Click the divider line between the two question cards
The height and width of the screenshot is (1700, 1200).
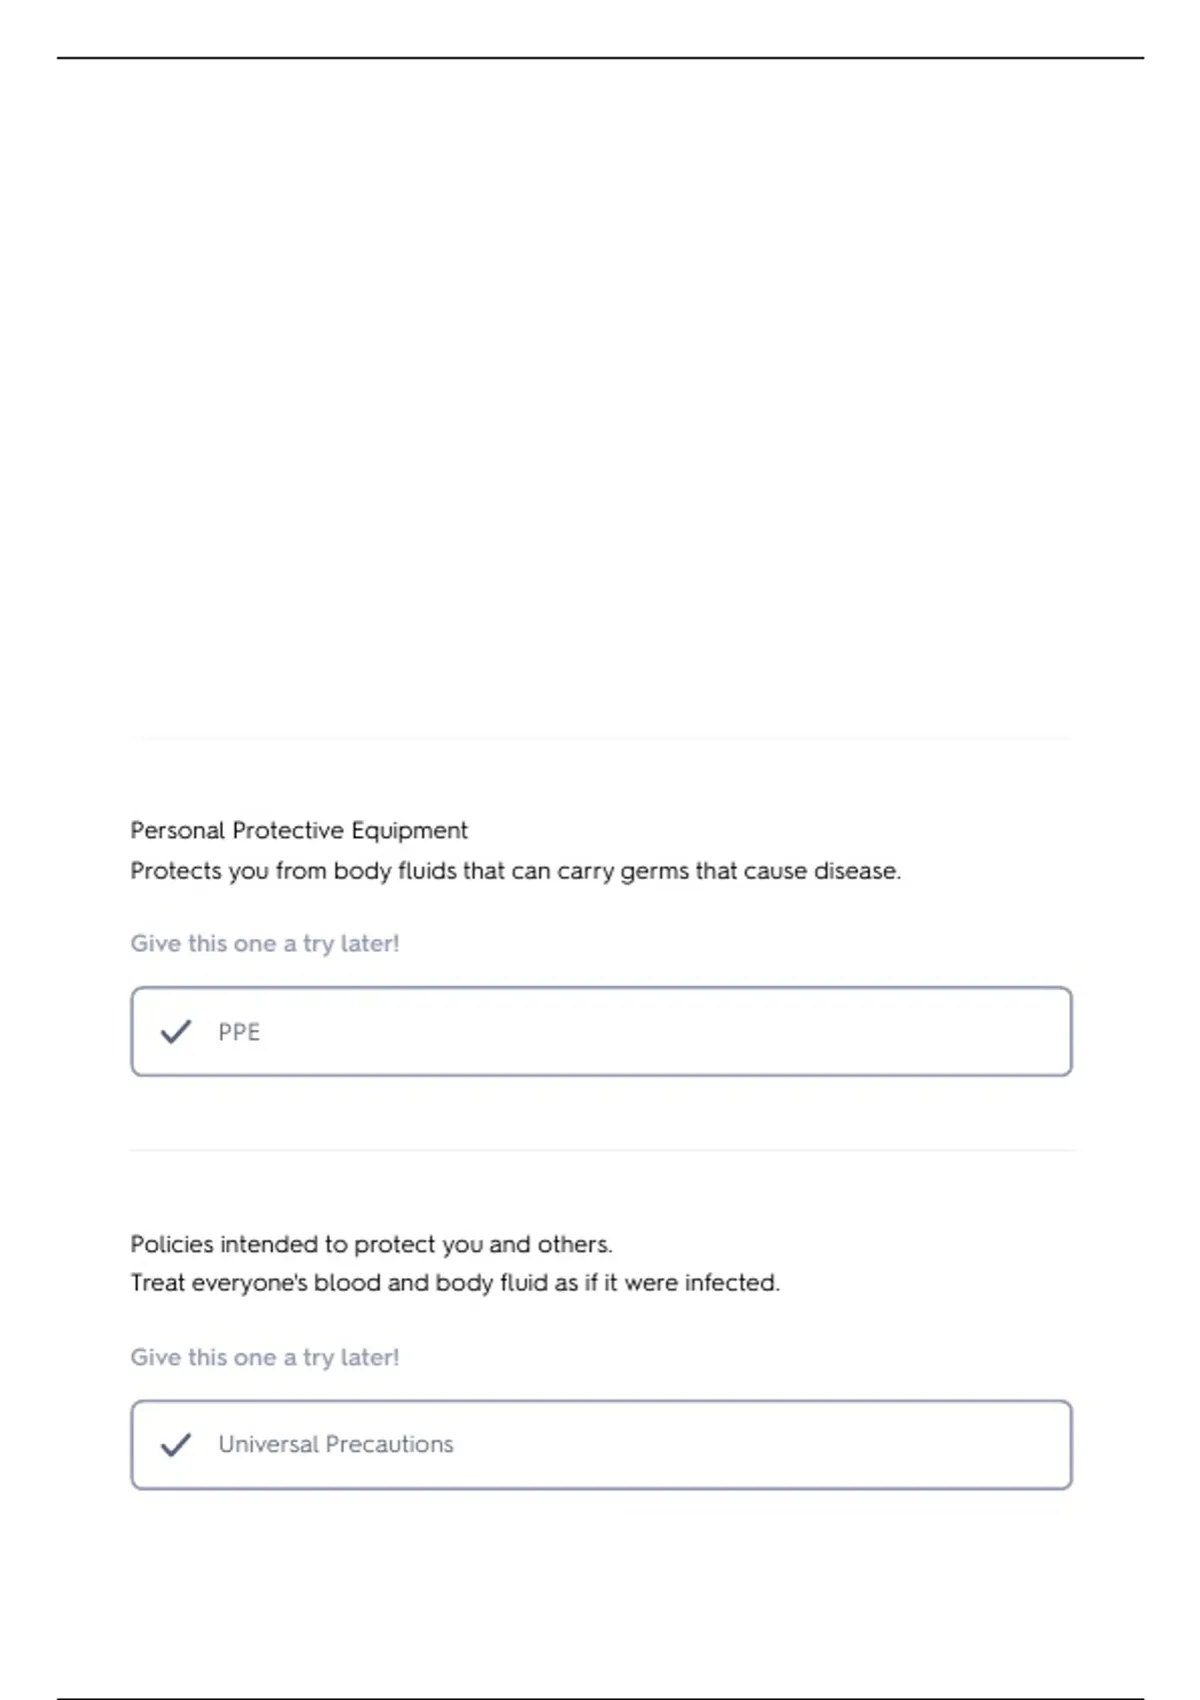601,1150
